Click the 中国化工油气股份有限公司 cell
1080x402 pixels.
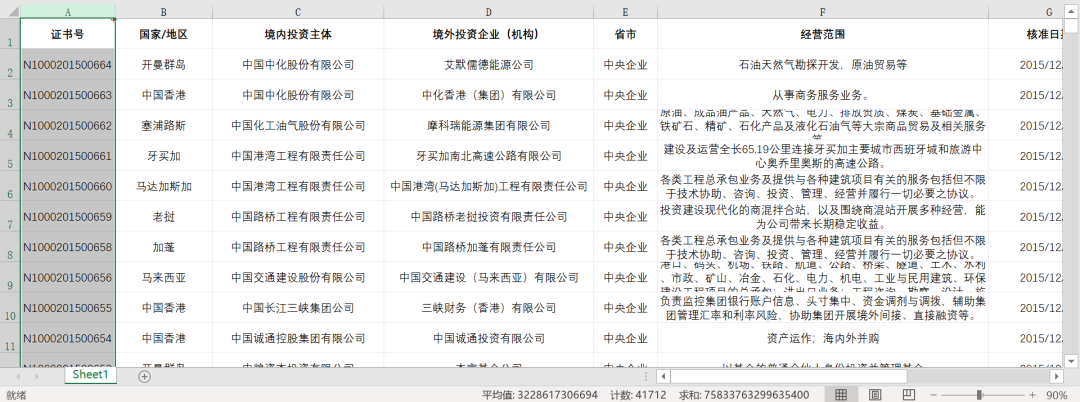(x=298, y=125)
